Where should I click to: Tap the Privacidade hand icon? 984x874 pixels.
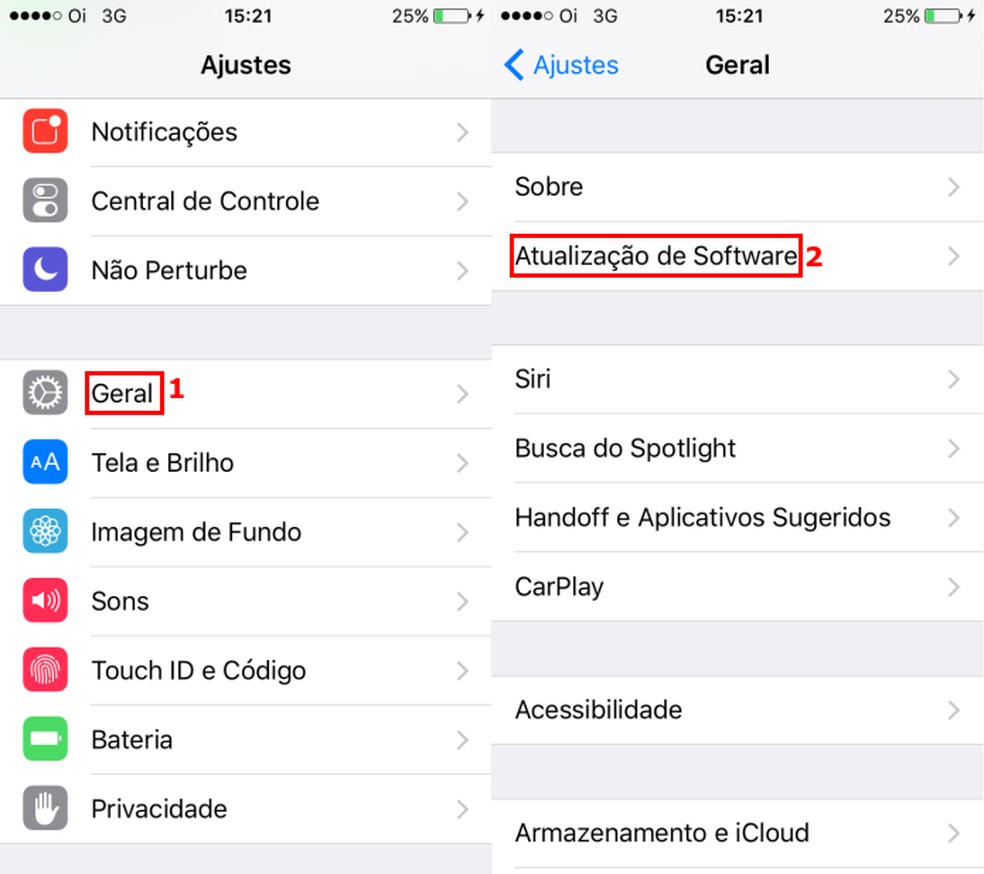(45, 809)
